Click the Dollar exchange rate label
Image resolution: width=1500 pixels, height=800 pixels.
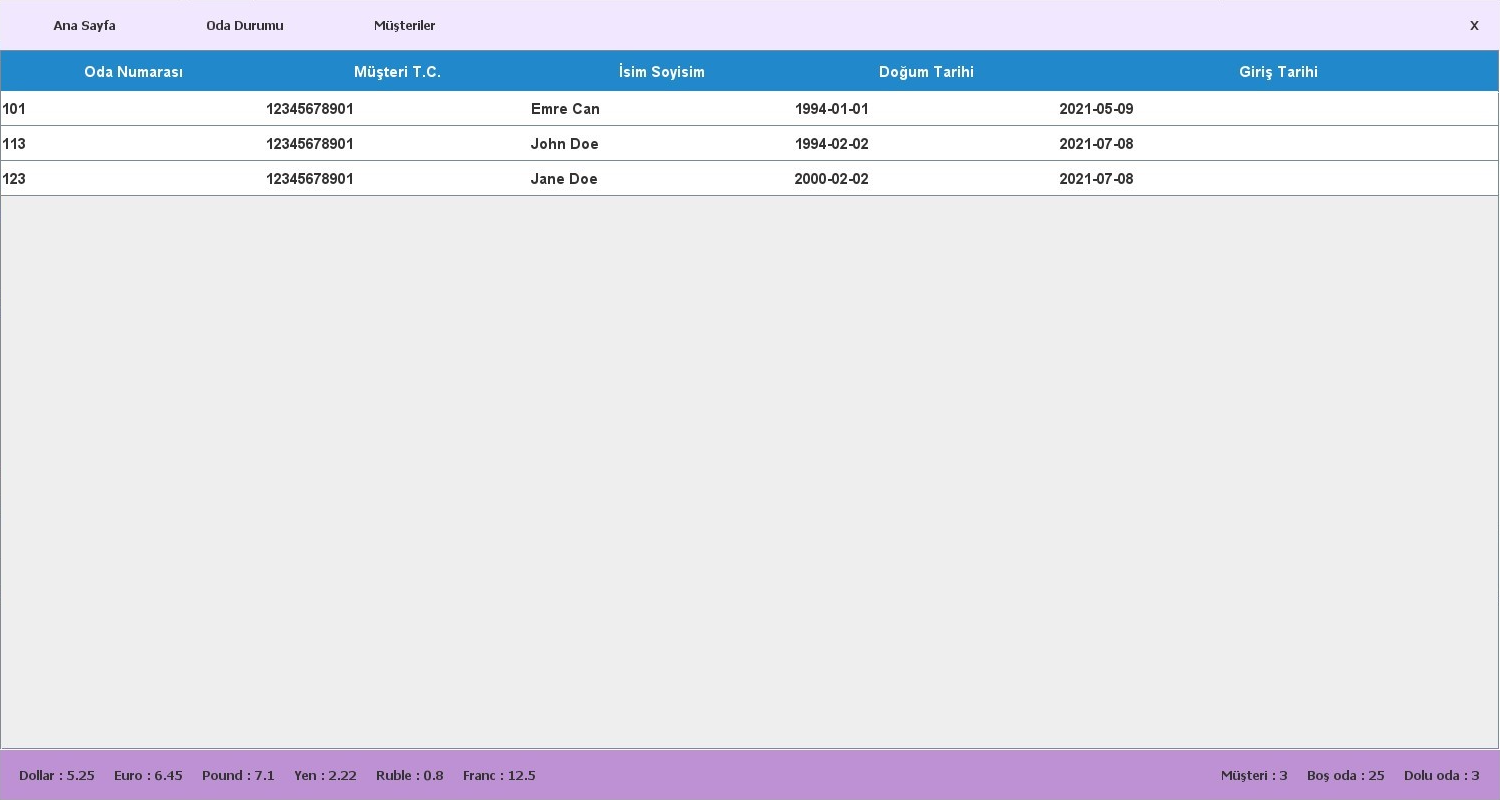click(57, 775)
